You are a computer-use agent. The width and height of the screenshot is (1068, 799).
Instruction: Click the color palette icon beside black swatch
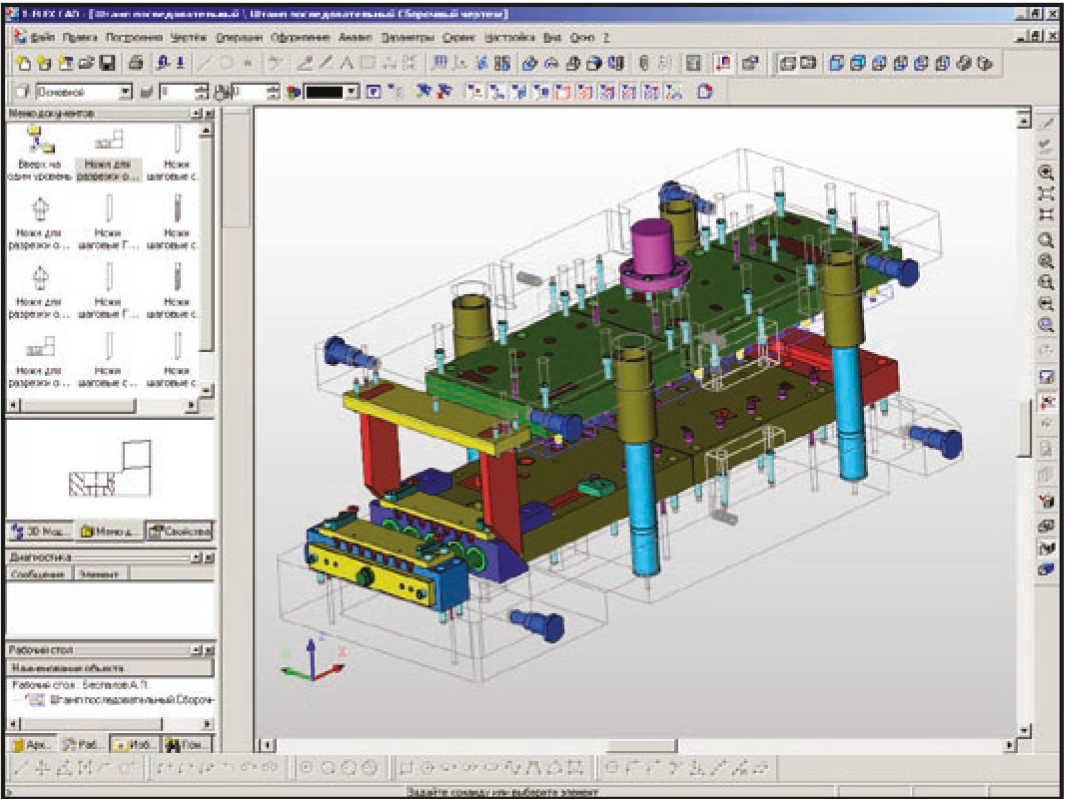[294, 91]
